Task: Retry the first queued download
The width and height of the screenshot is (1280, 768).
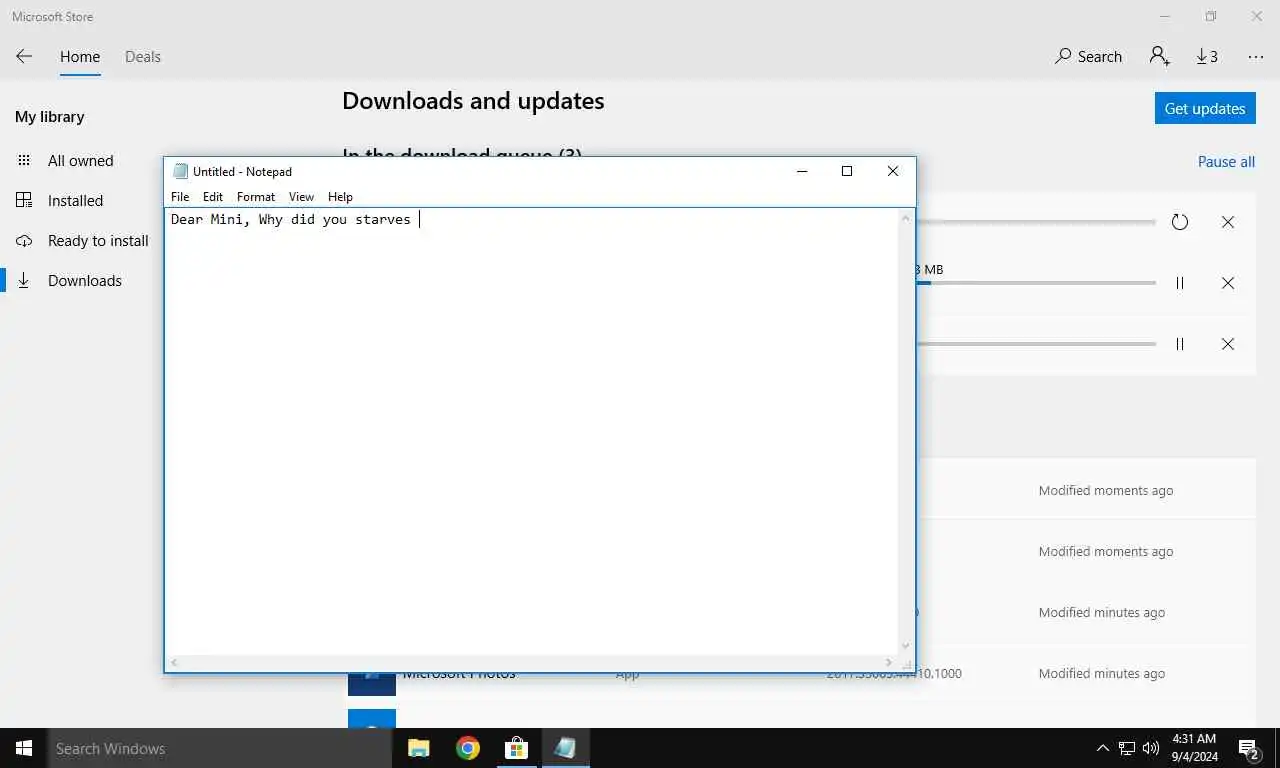Action: (x=1180, y=222)
